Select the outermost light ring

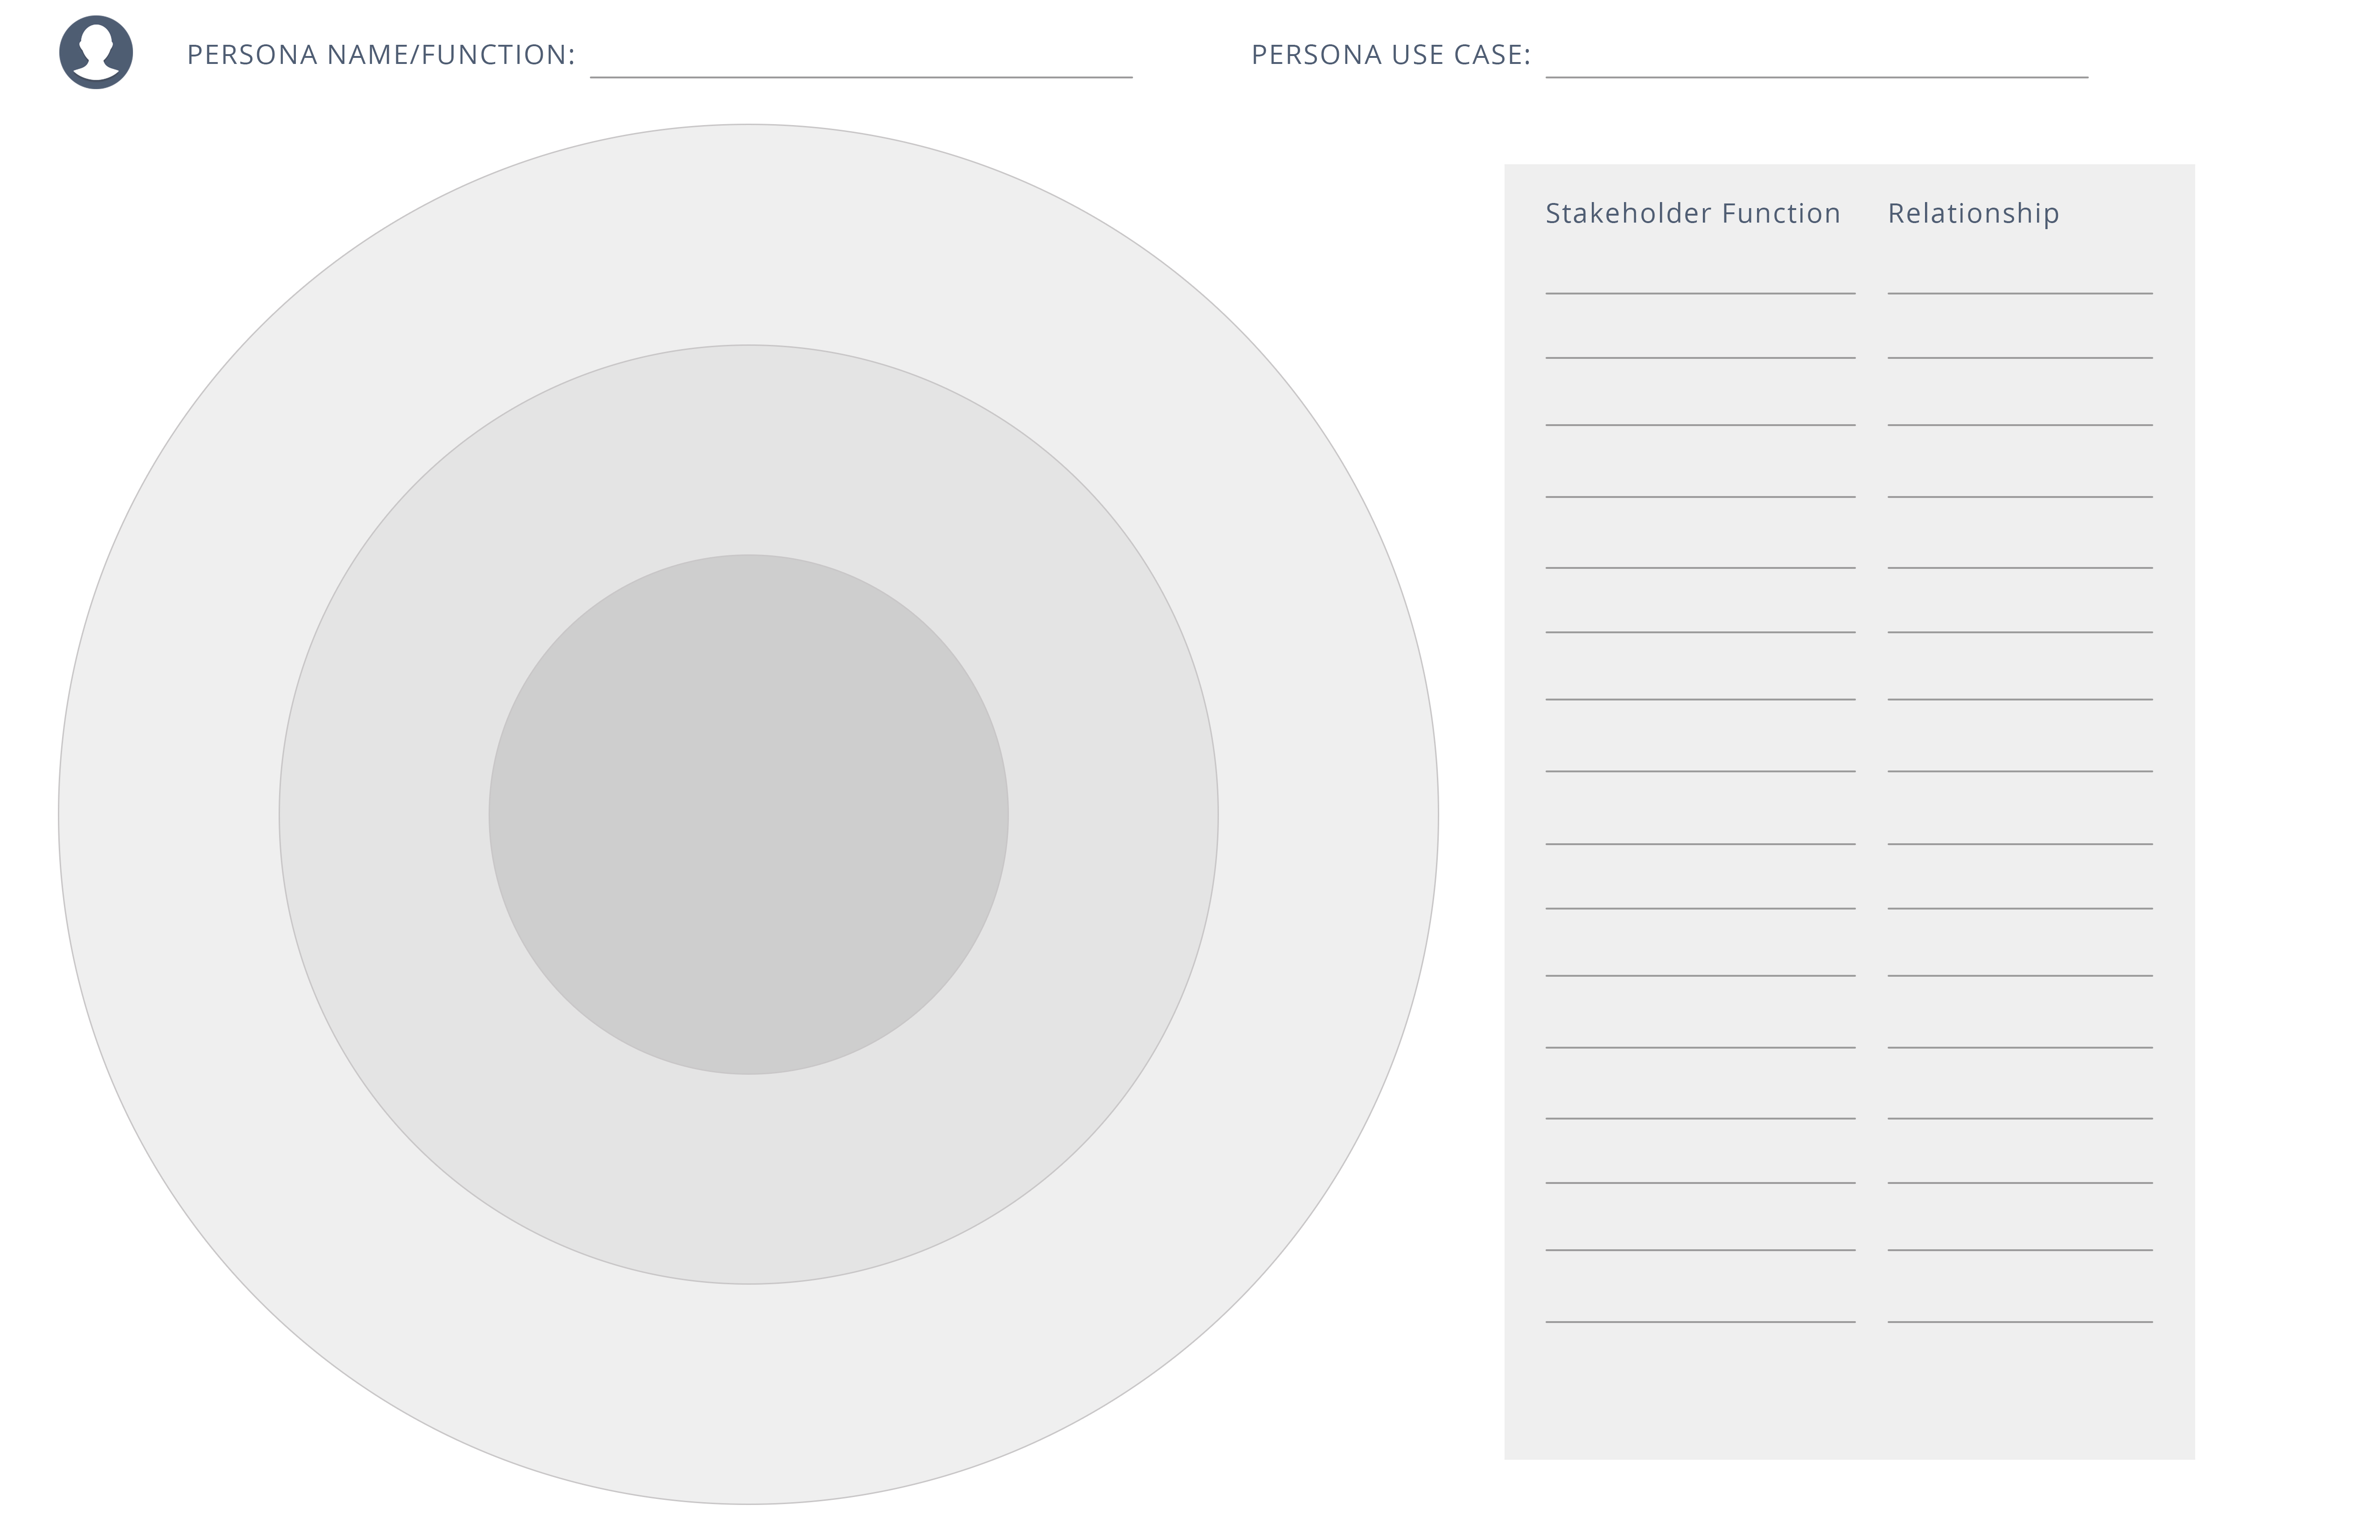tap(748, 235)
